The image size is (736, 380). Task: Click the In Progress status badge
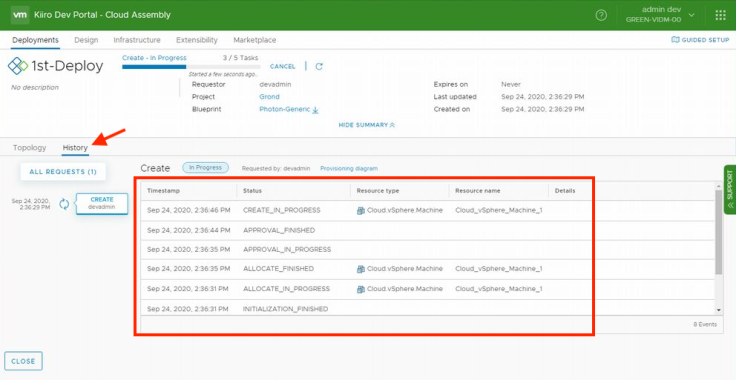pyautogui.click(x=206, y=168)
